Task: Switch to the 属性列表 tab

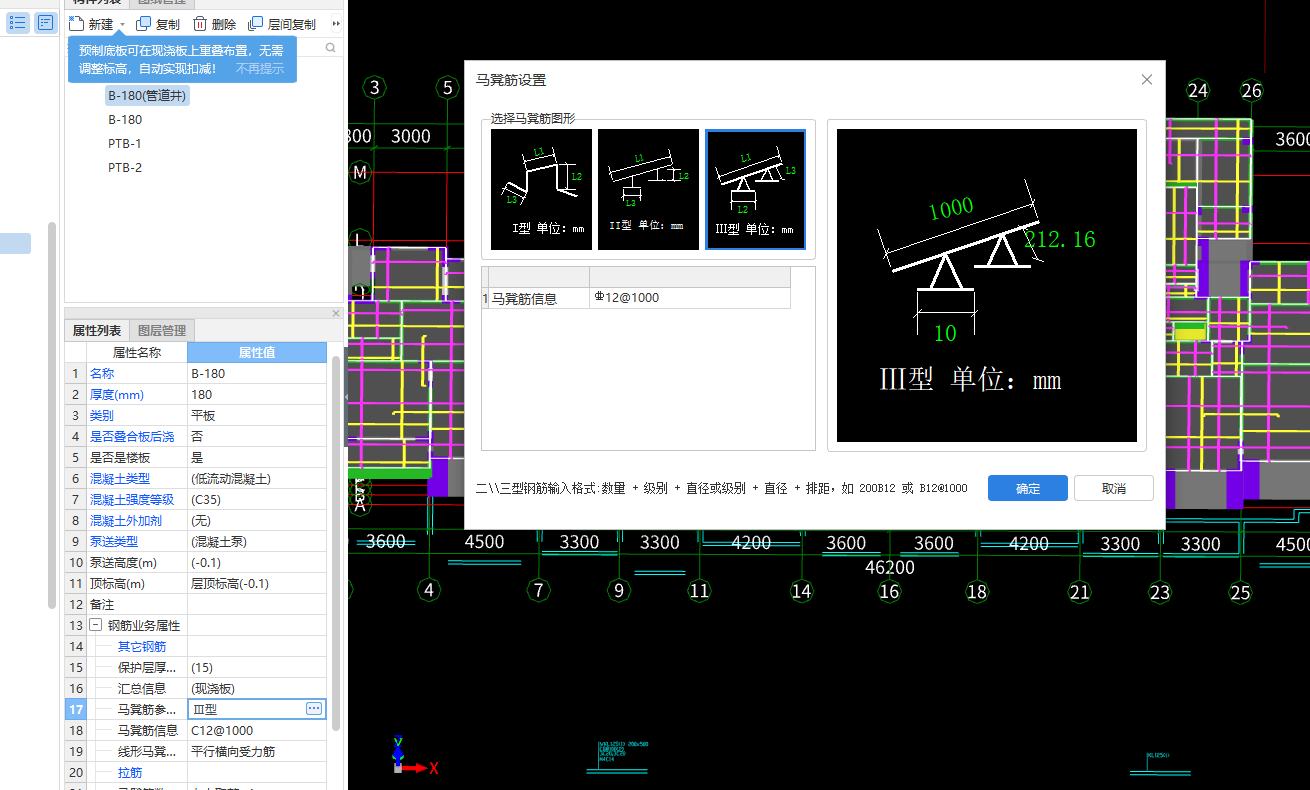Action: pos(97,331)
